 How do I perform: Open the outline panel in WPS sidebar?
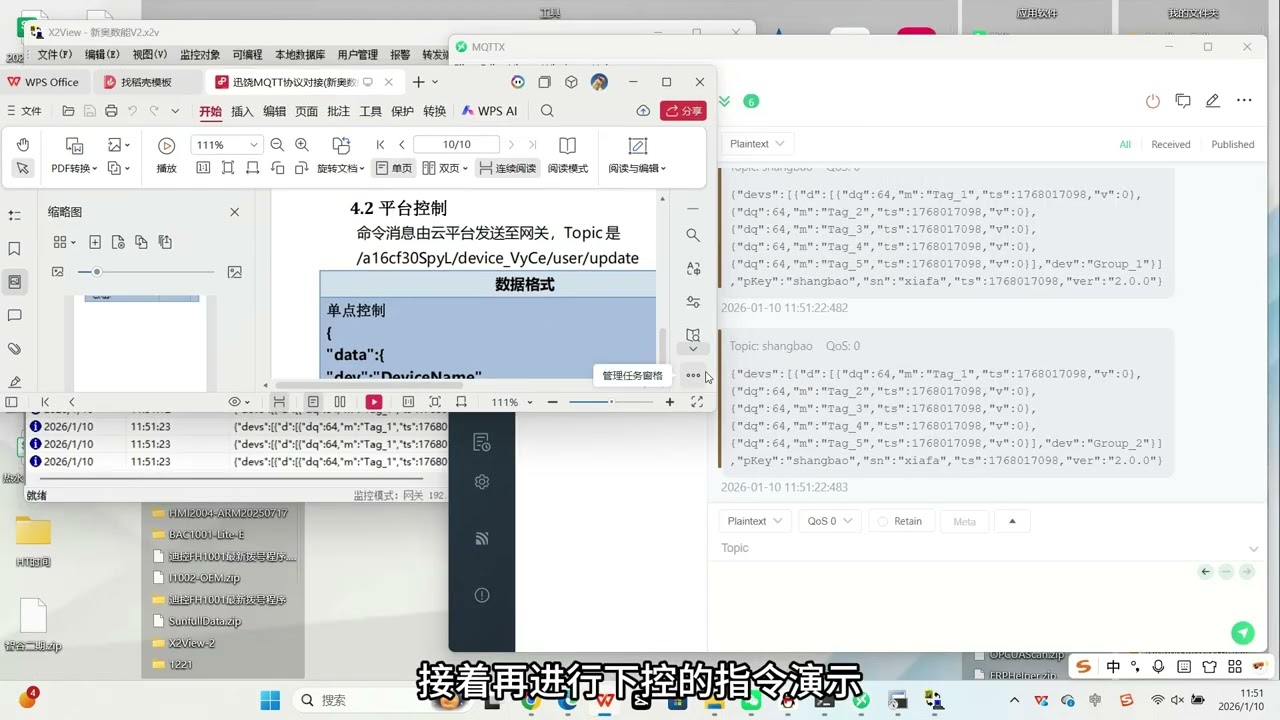(14, 215)
